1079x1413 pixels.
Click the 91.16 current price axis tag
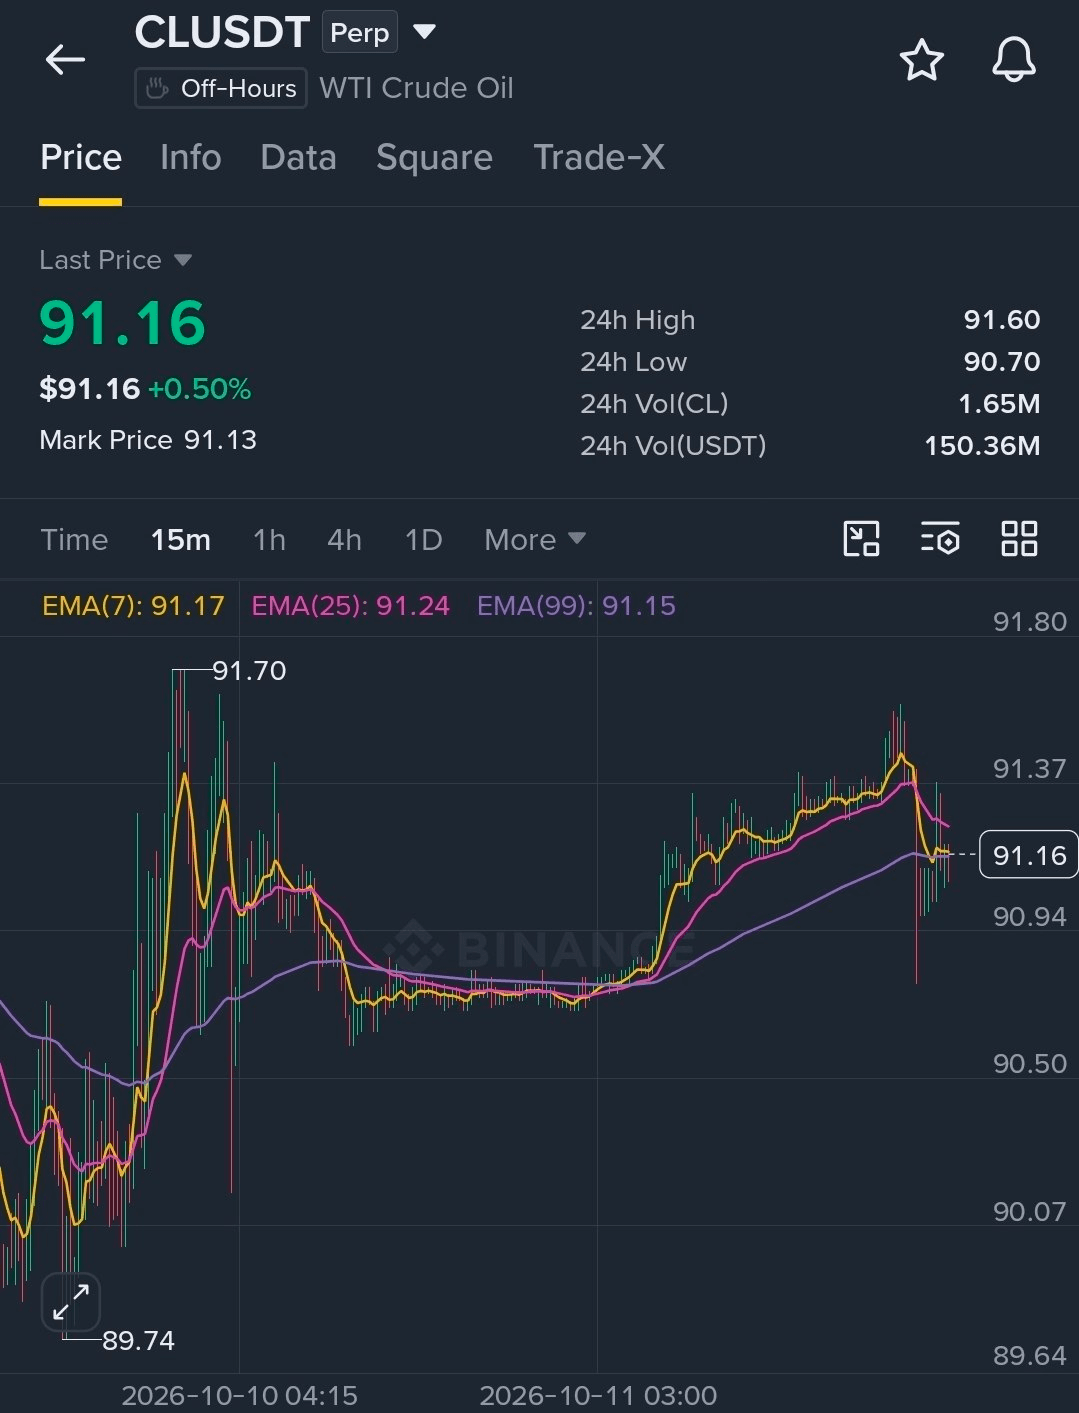tap(1029, 855)
